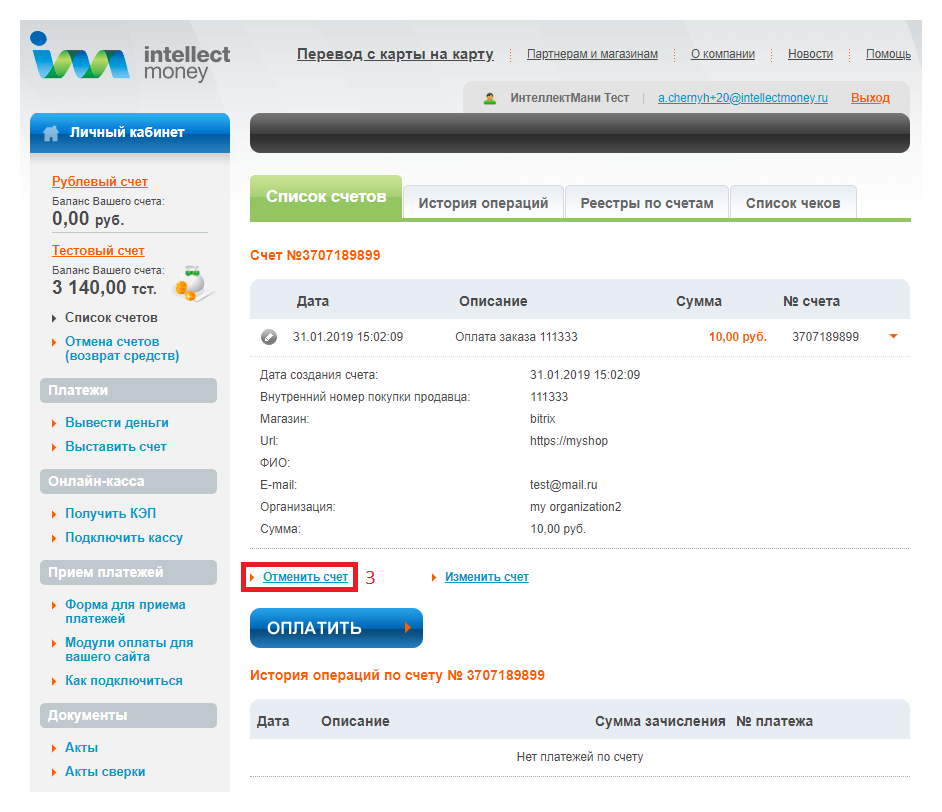Open Как подключиться link
The width and height of the screenshot is (942, 812).
point(124,680)
